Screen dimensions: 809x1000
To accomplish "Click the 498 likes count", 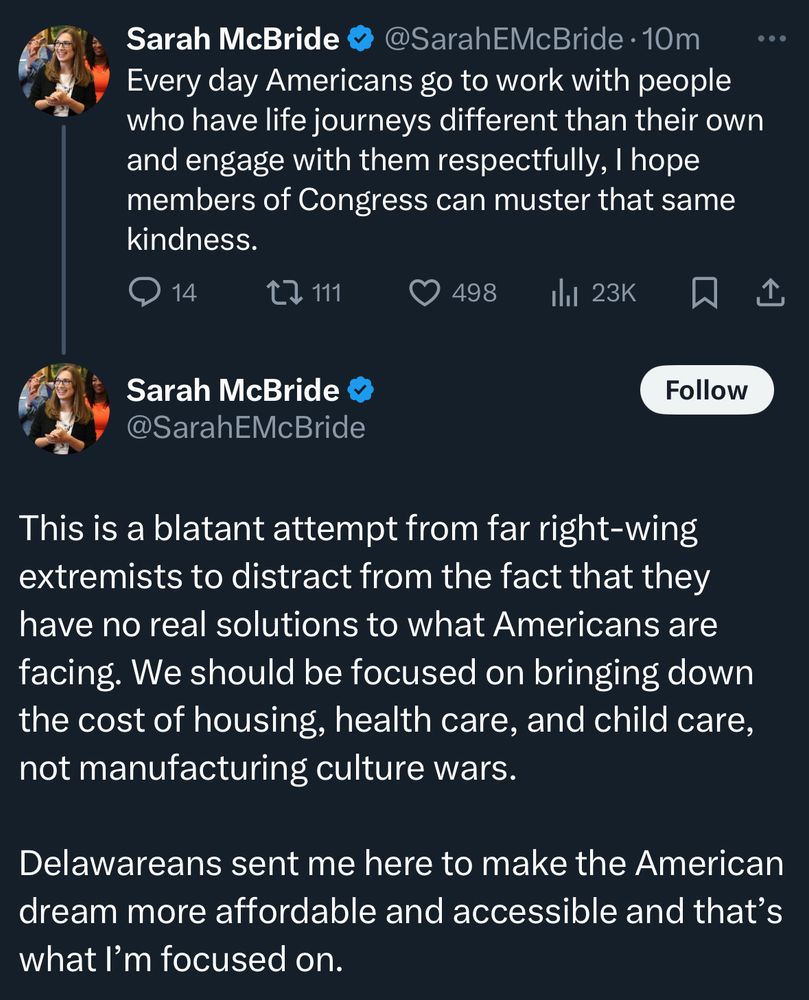I will 474,292.
